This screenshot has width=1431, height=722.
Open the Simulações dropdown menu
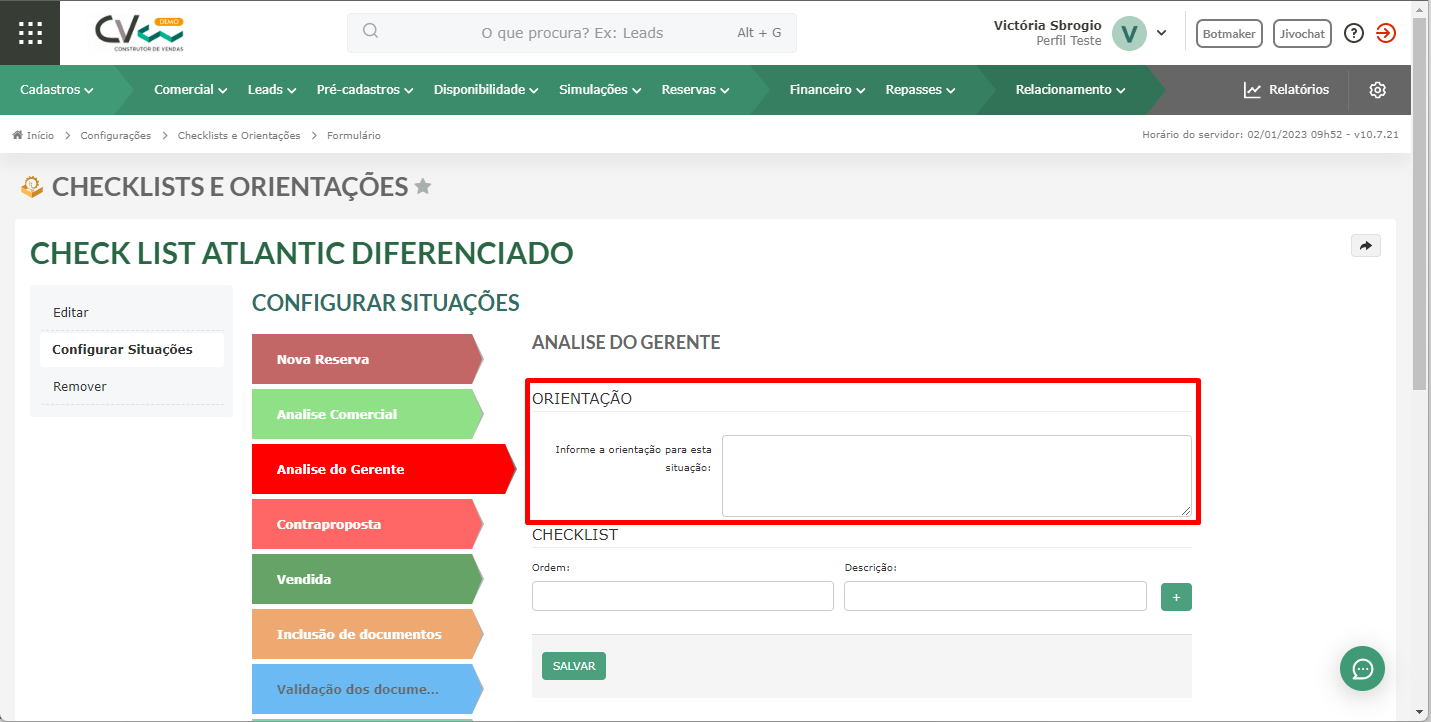pos(600,90)
